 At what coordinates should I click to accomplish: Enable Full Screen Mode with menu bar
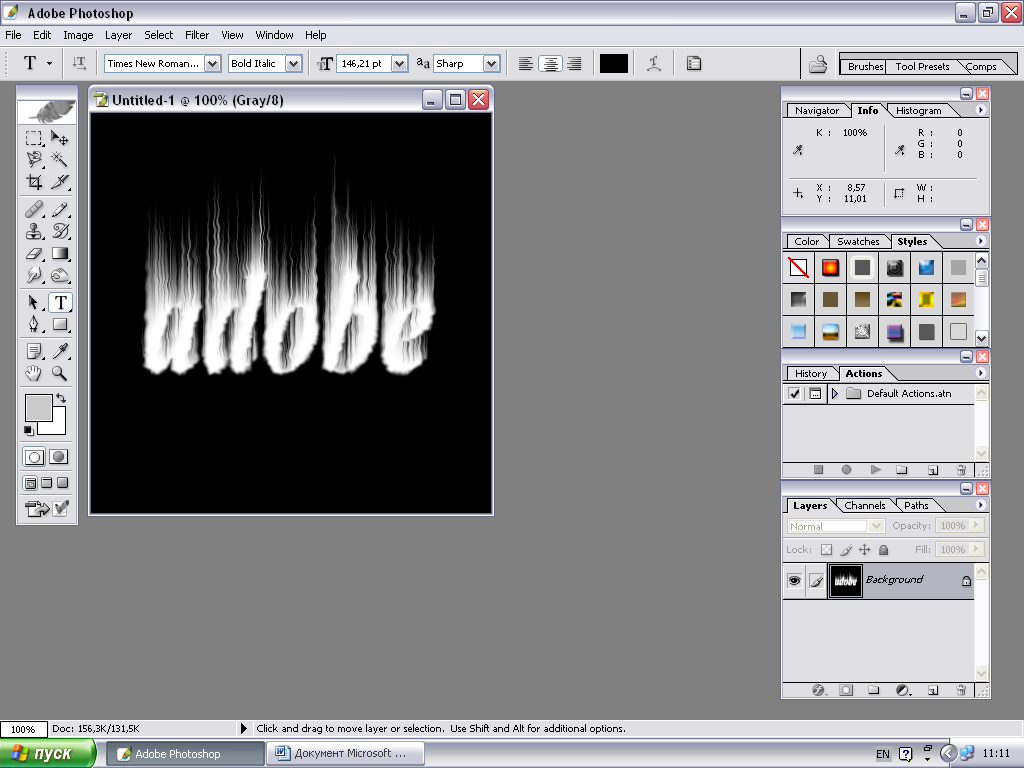tap(46, 483)
